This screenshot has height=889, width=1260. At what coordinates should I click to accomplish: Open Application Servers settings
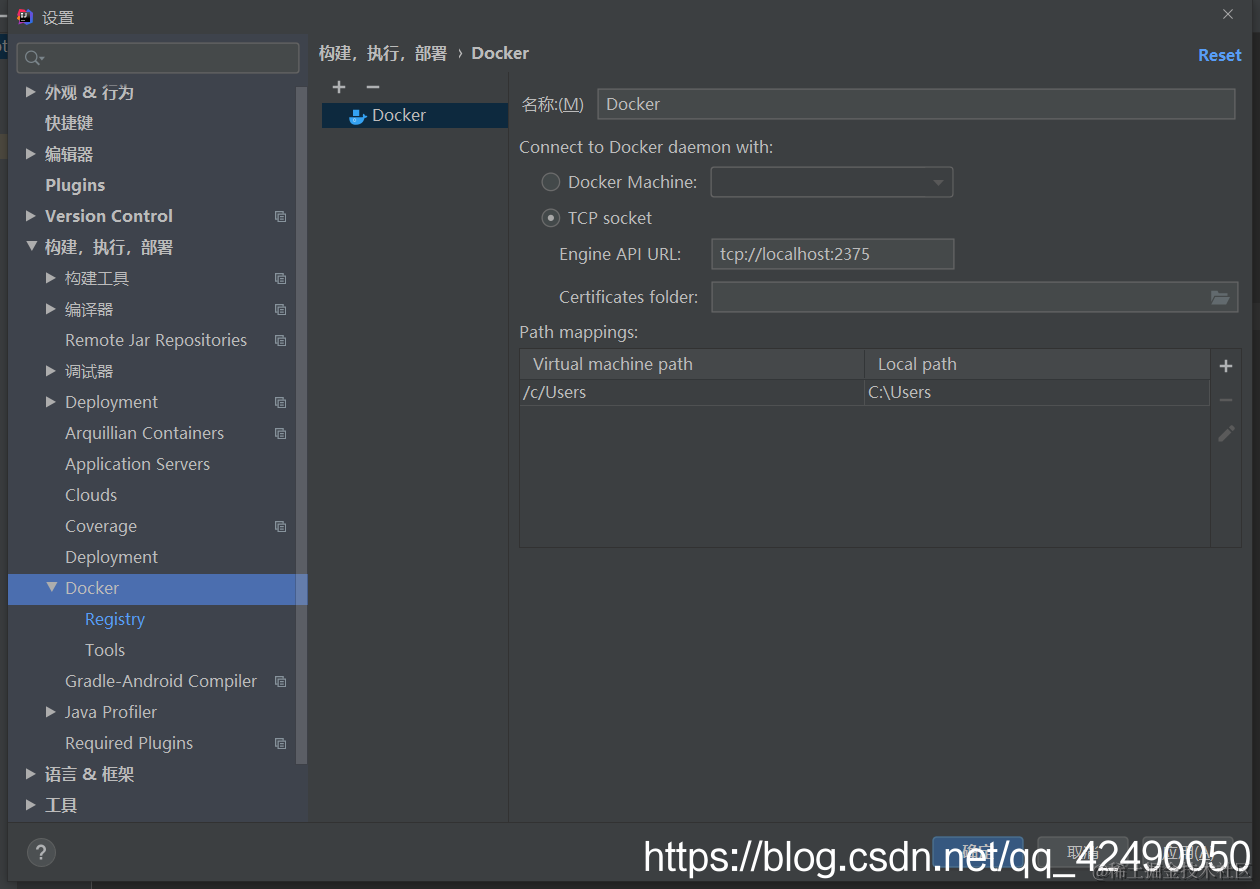coord(137,464)
